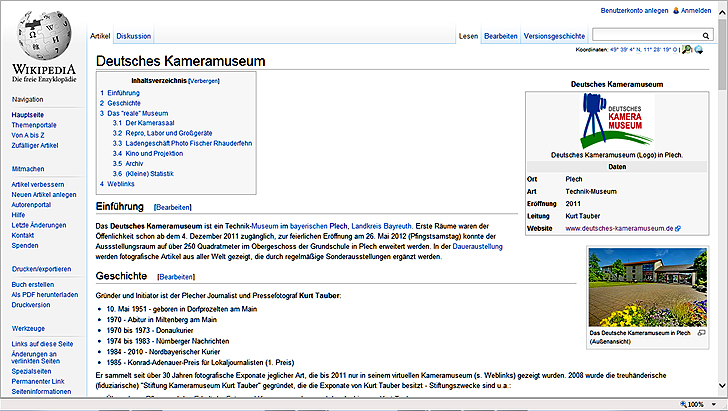The height and width of the screenshot is (411, 728).
Task: Follow the bayerischen link
Action: [309, 226]
